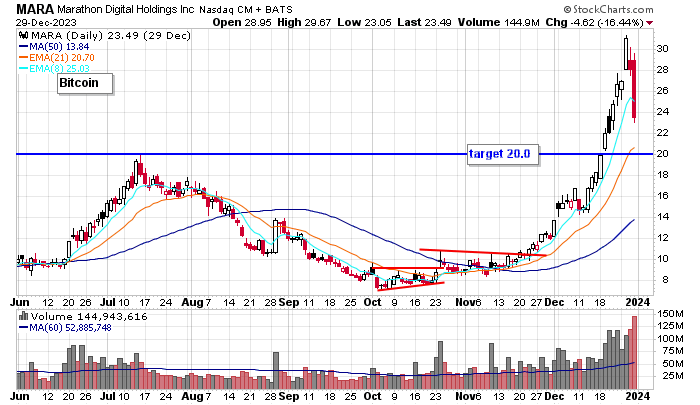Click the MARA ticker symbol title
The image size is (700, 405).
[x=35, y=9]
